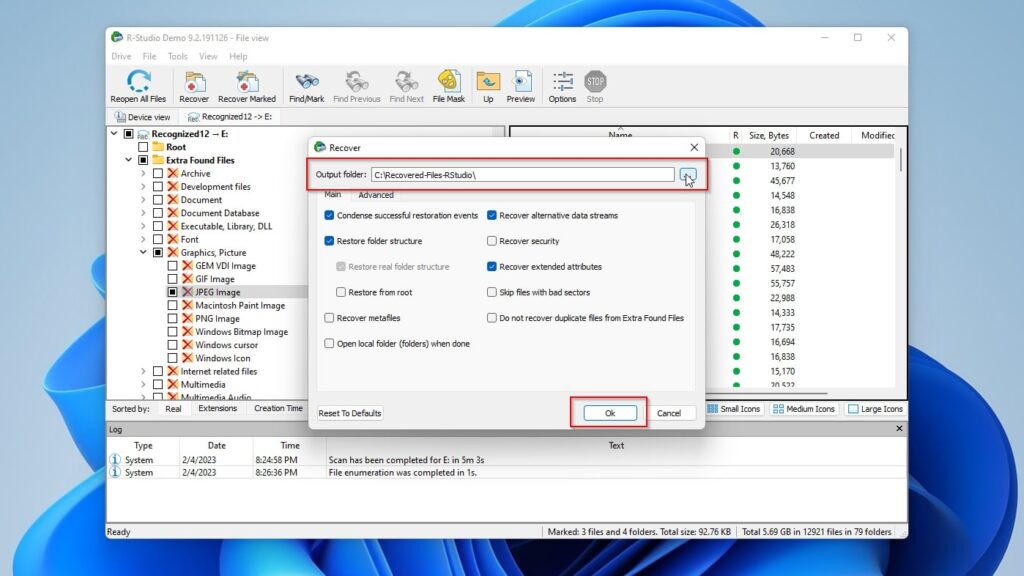Click the Find Previous toolbar icon
The width and height of the screenshot is (1024, 576).
(357, 82)
